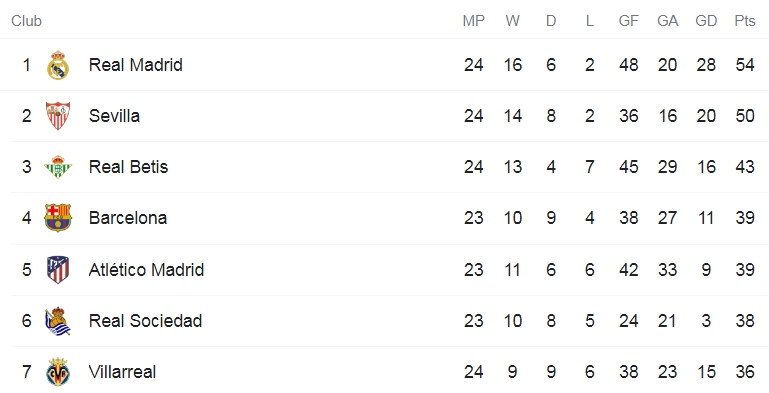Select the Barcelona crest icon
Image resolution: width=769 pixels, height=393 pixels.
[x=58, y=218]
